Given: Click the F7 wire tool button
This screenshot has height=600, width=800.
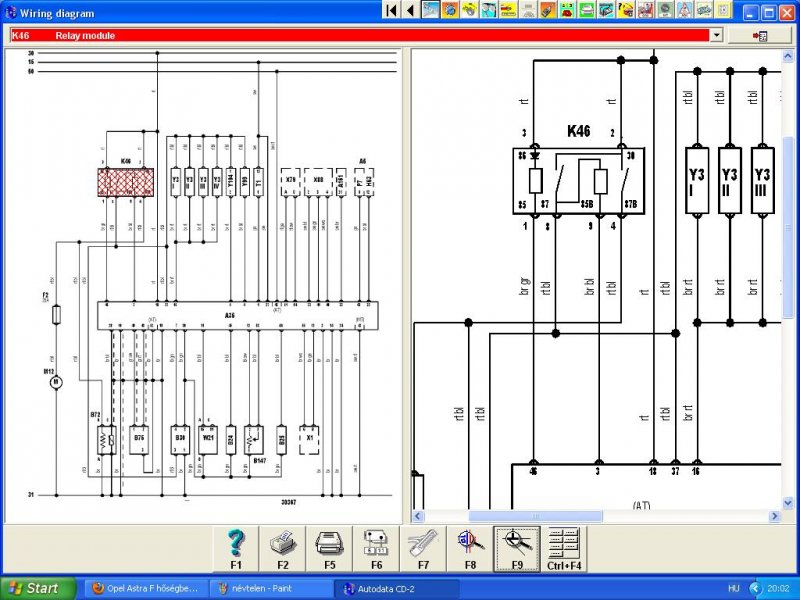Looking at the screenshot, I should [423, 549].
